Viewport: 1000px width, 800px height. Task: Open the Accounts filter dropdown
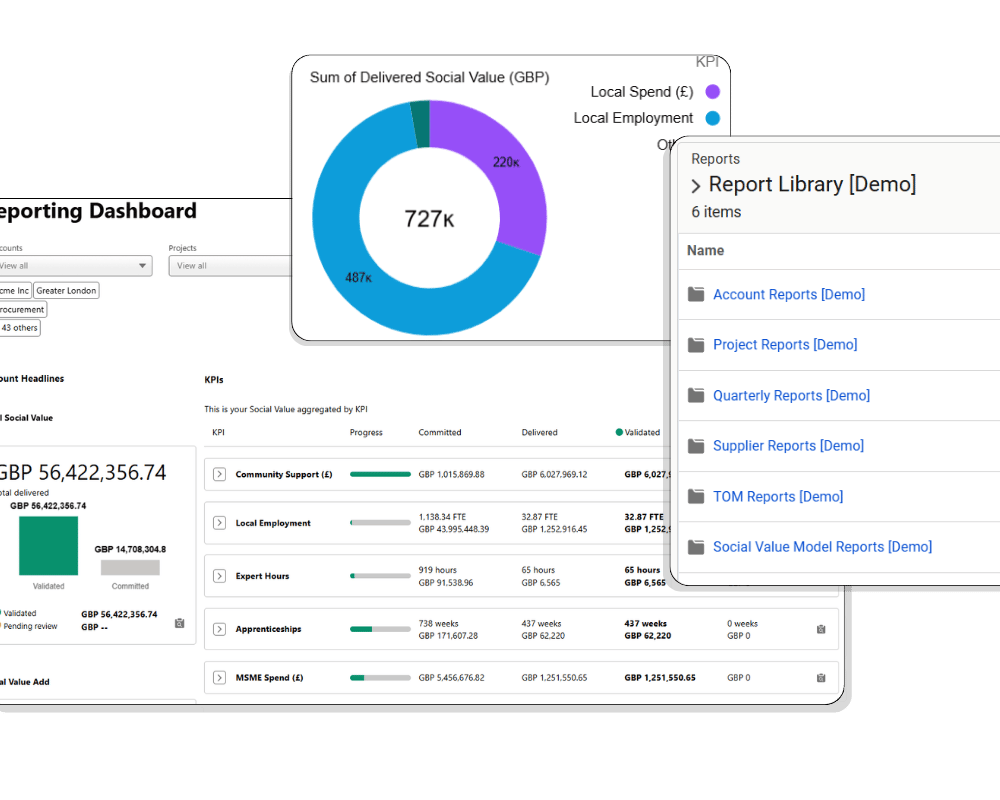(75, 266)
